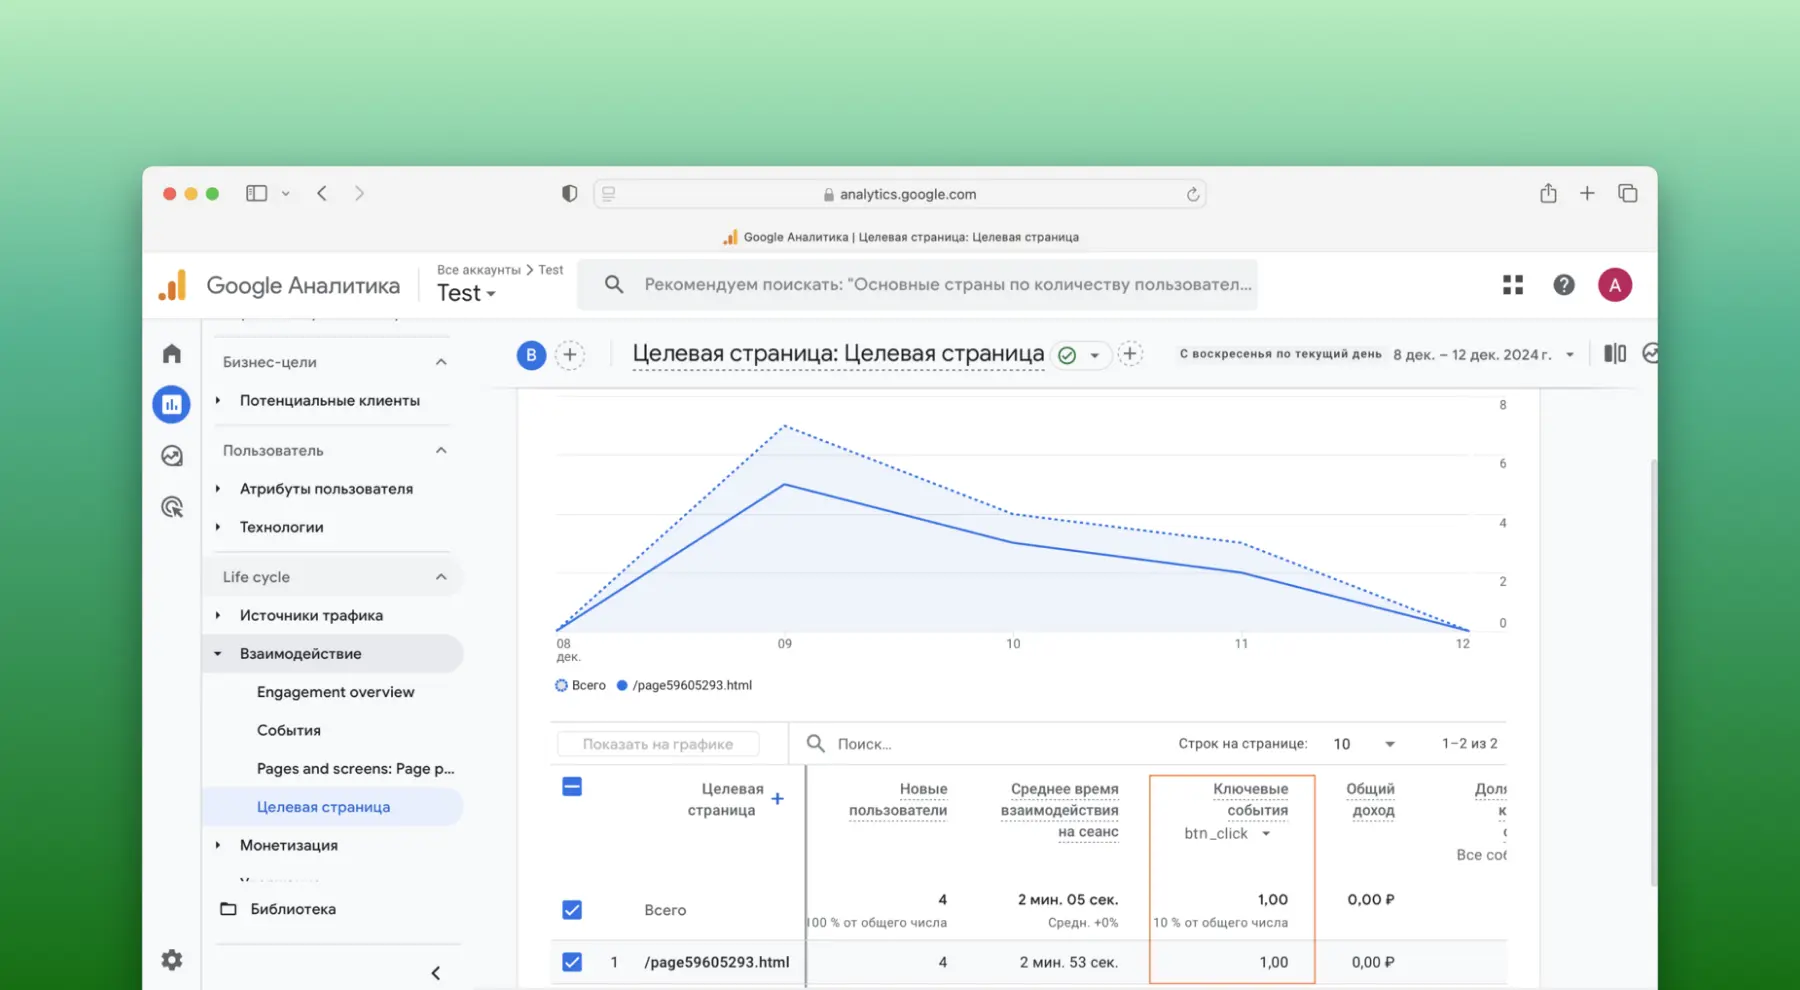Image resolution: width=1800 pixels, height=990 pixels.
Task: Click the search magnifier in top bar
Action: 614,285
